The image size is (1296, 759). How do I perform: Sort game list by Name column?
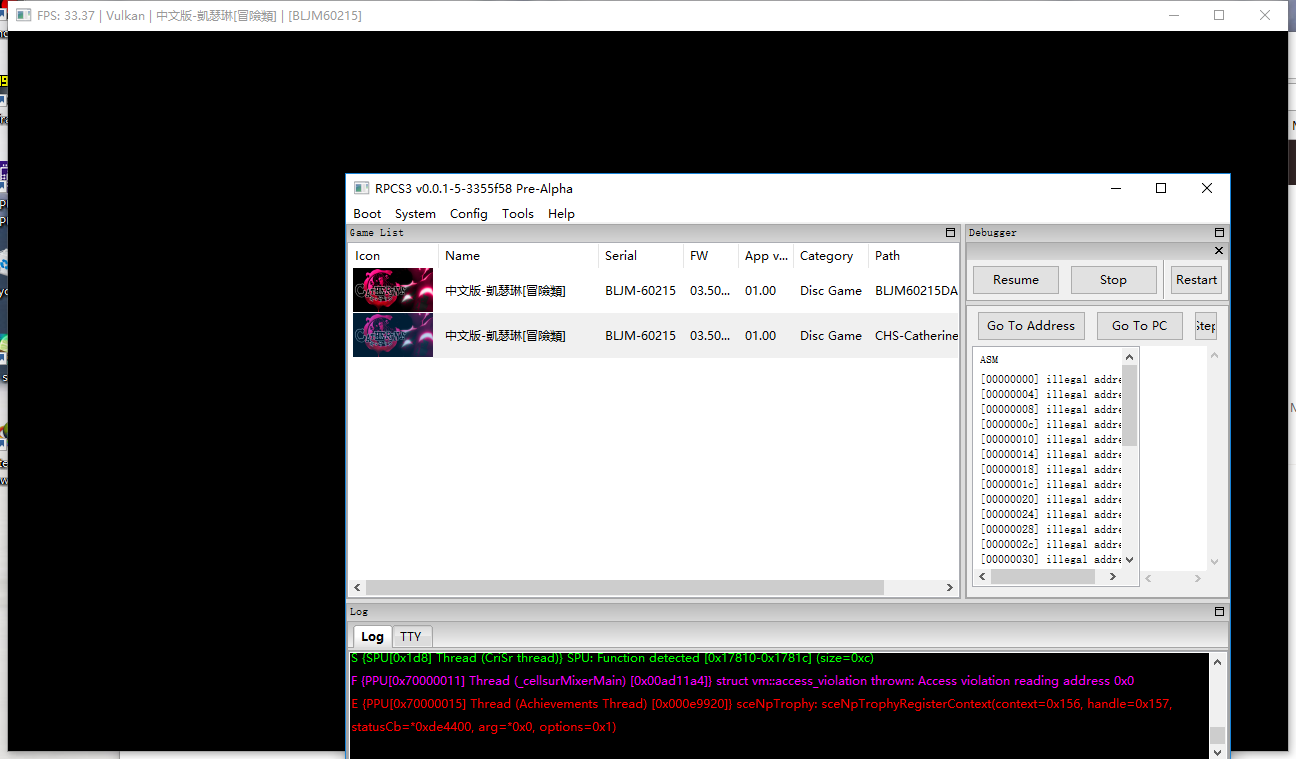(x=518, y=256)
